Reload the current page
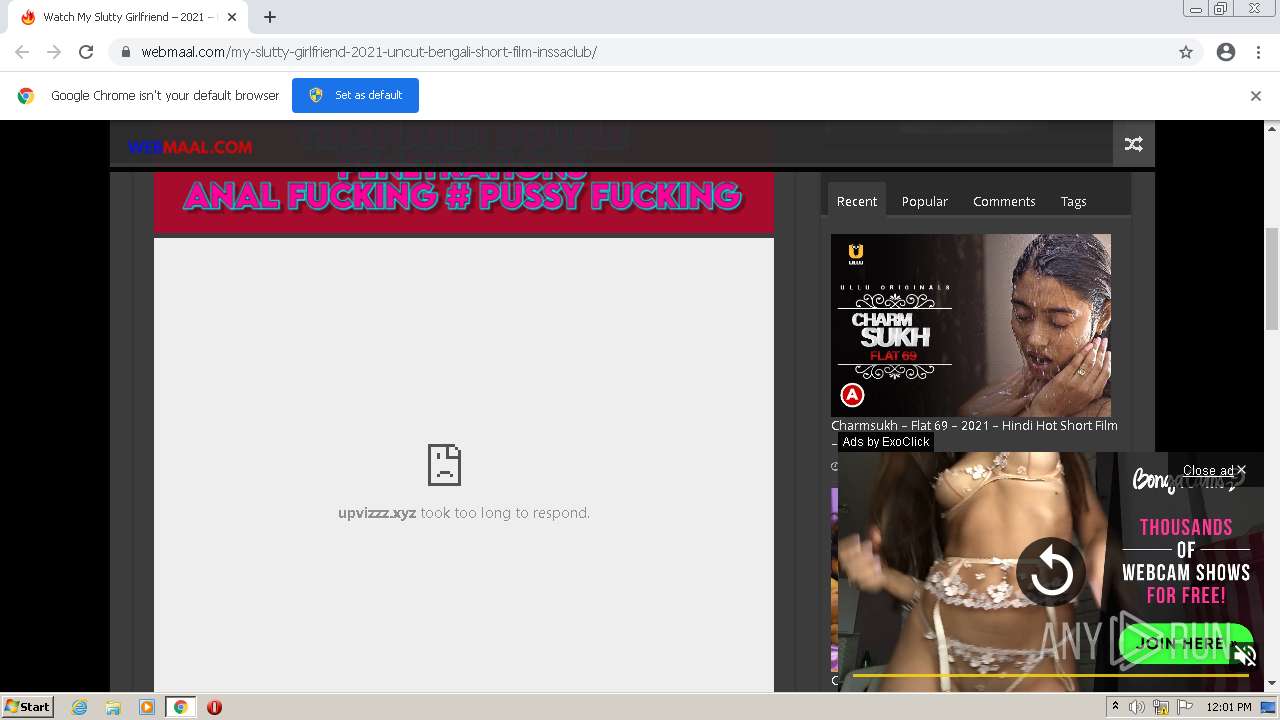The height and width of the screenshot is (720, 1280). click(x=86, y=52)
